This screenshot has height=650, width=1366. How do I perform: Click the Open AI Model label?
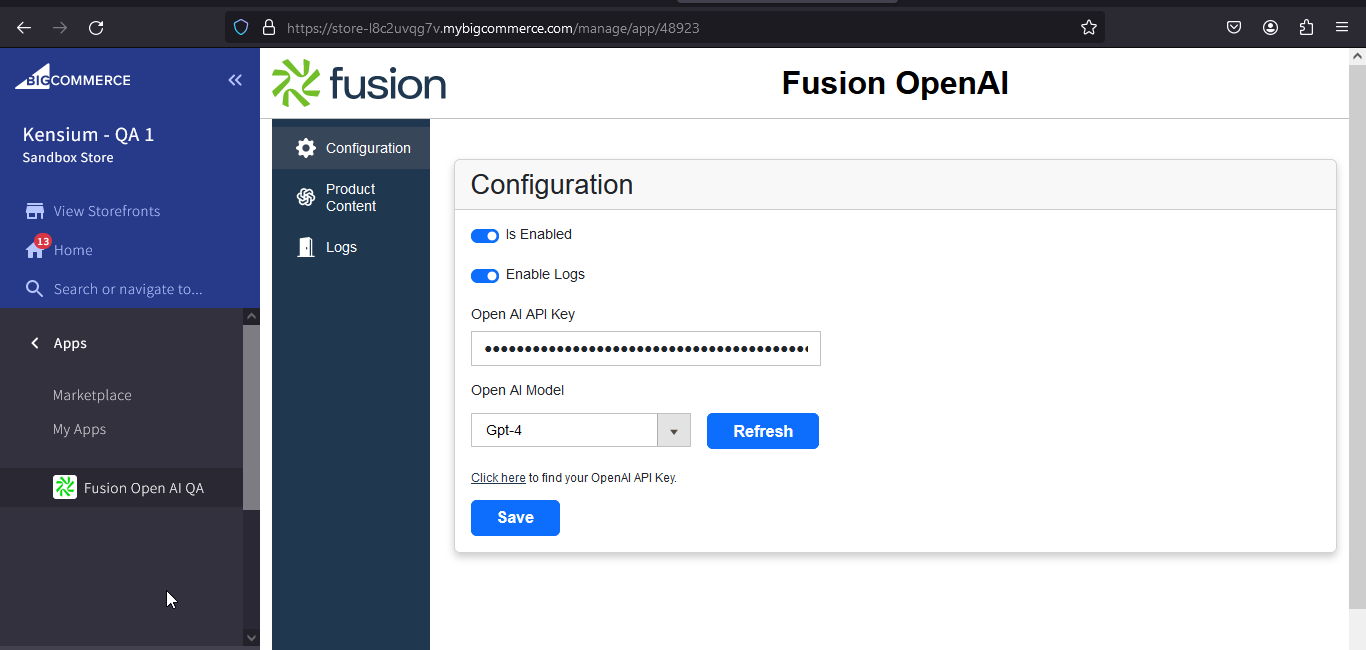pos(518,391)
